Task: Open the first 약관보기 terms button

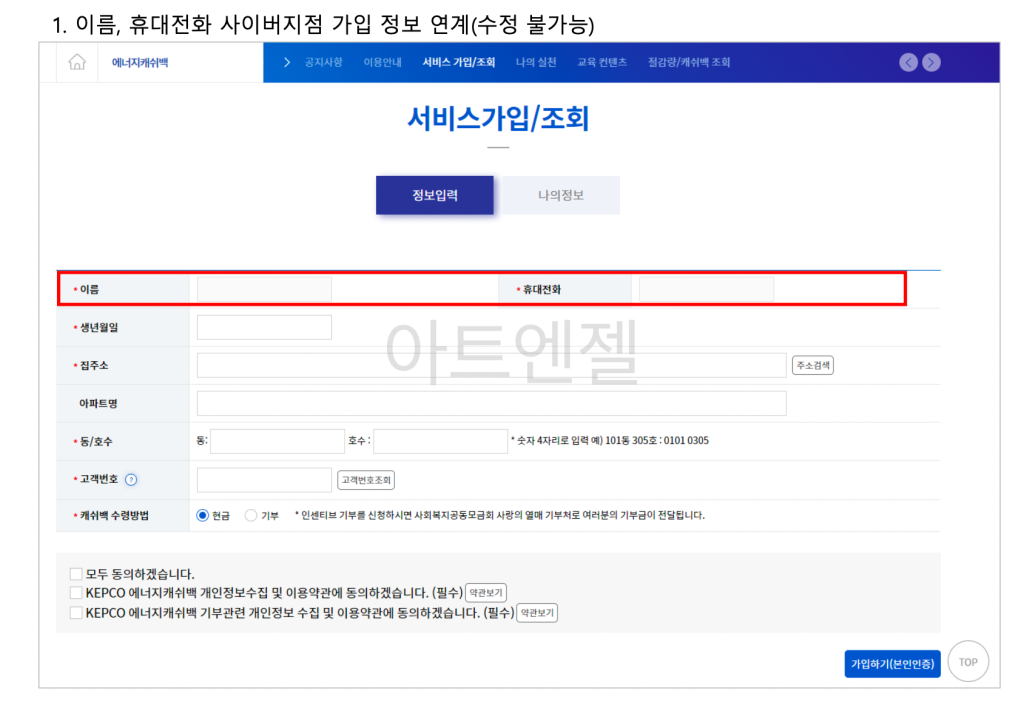Action: tap(487, 592)
